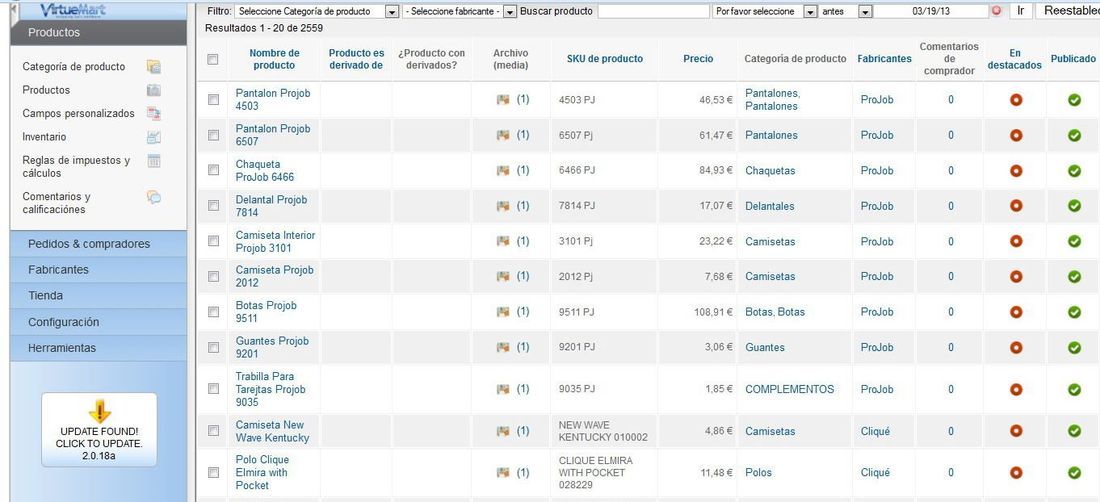Toggle featured status for Camiseta New Wave Kentucky
This screenshot has height=502, width=1100.
[1016, 430]
